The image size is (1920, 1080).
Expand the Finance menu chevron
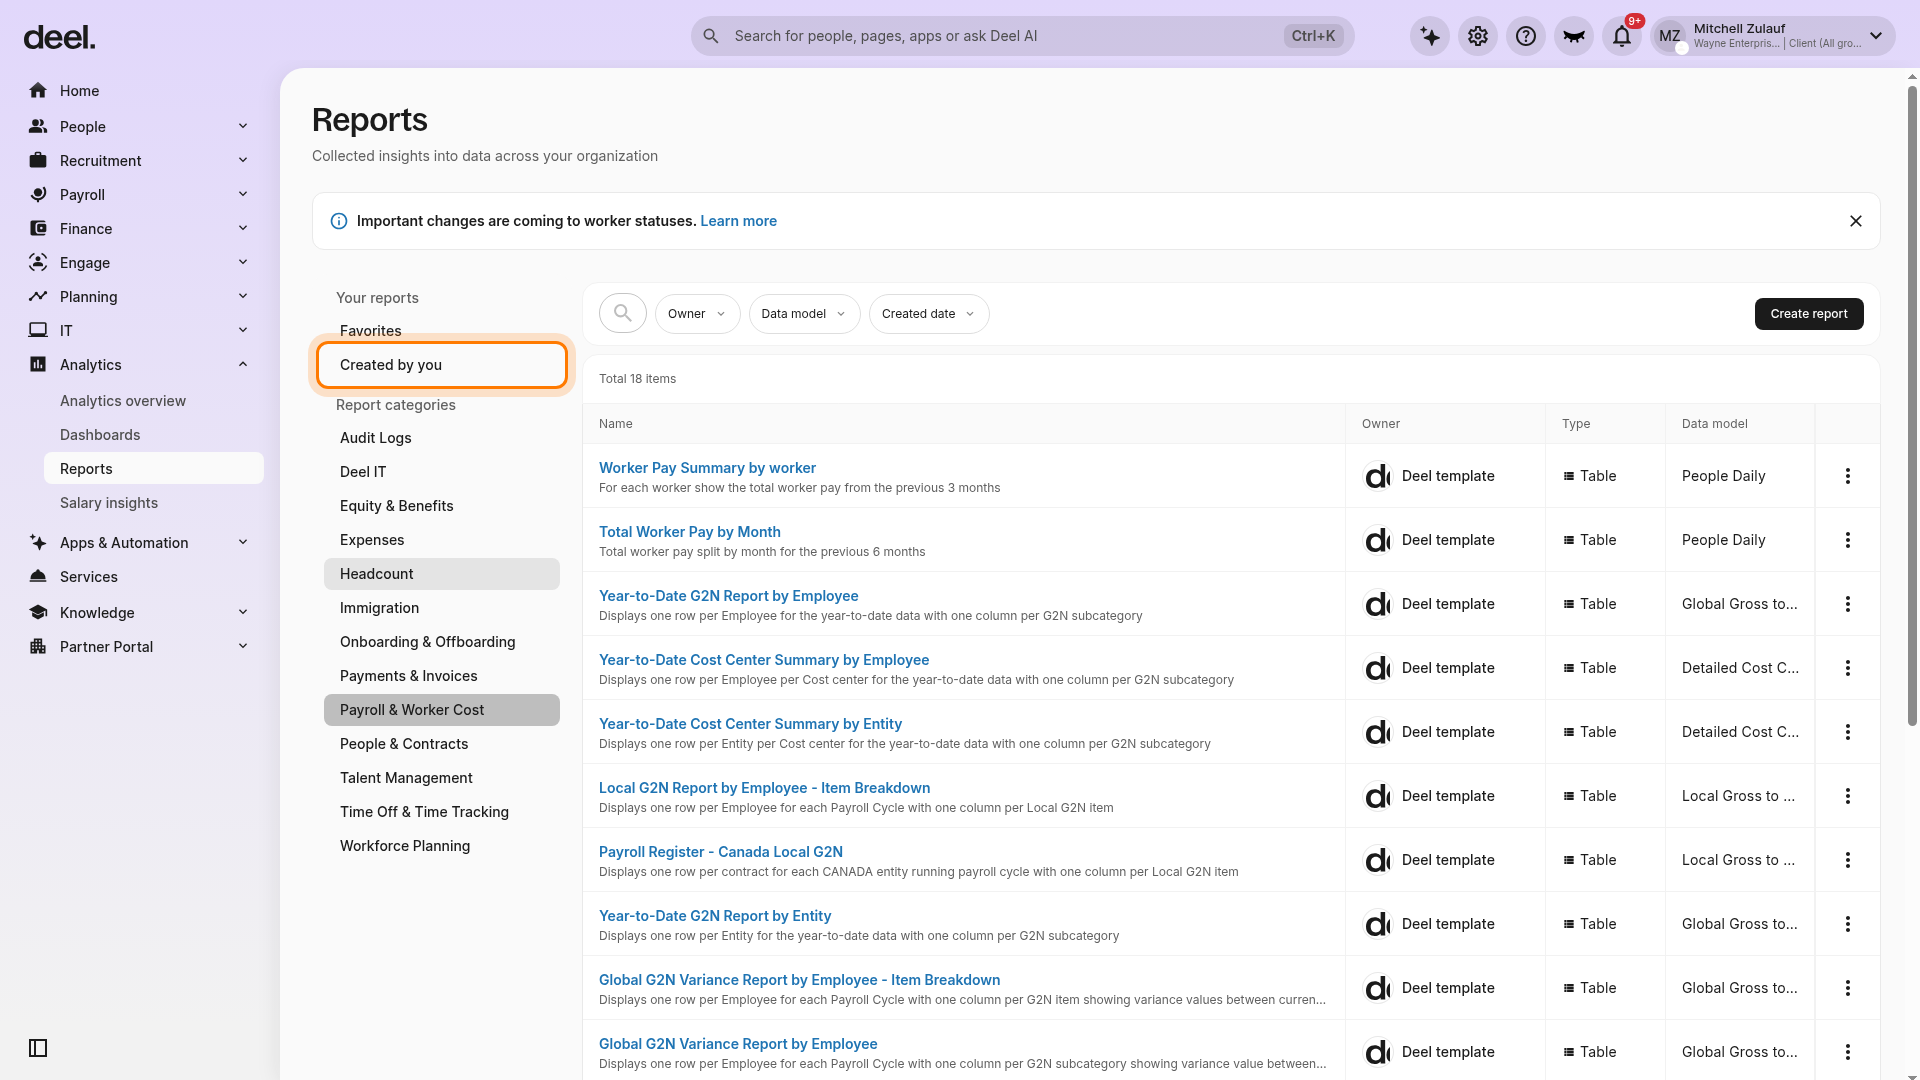pos(243,228)
